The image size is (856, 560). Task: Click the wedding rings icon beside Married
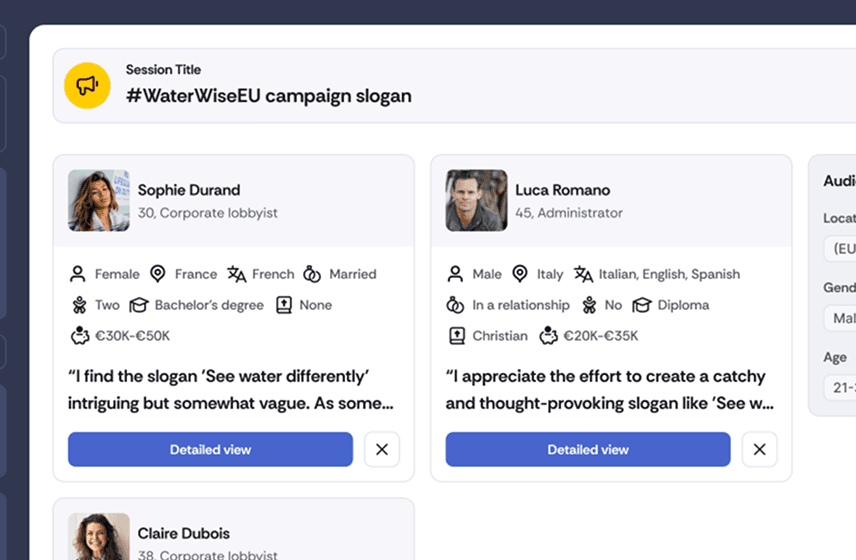coord(312,274)
